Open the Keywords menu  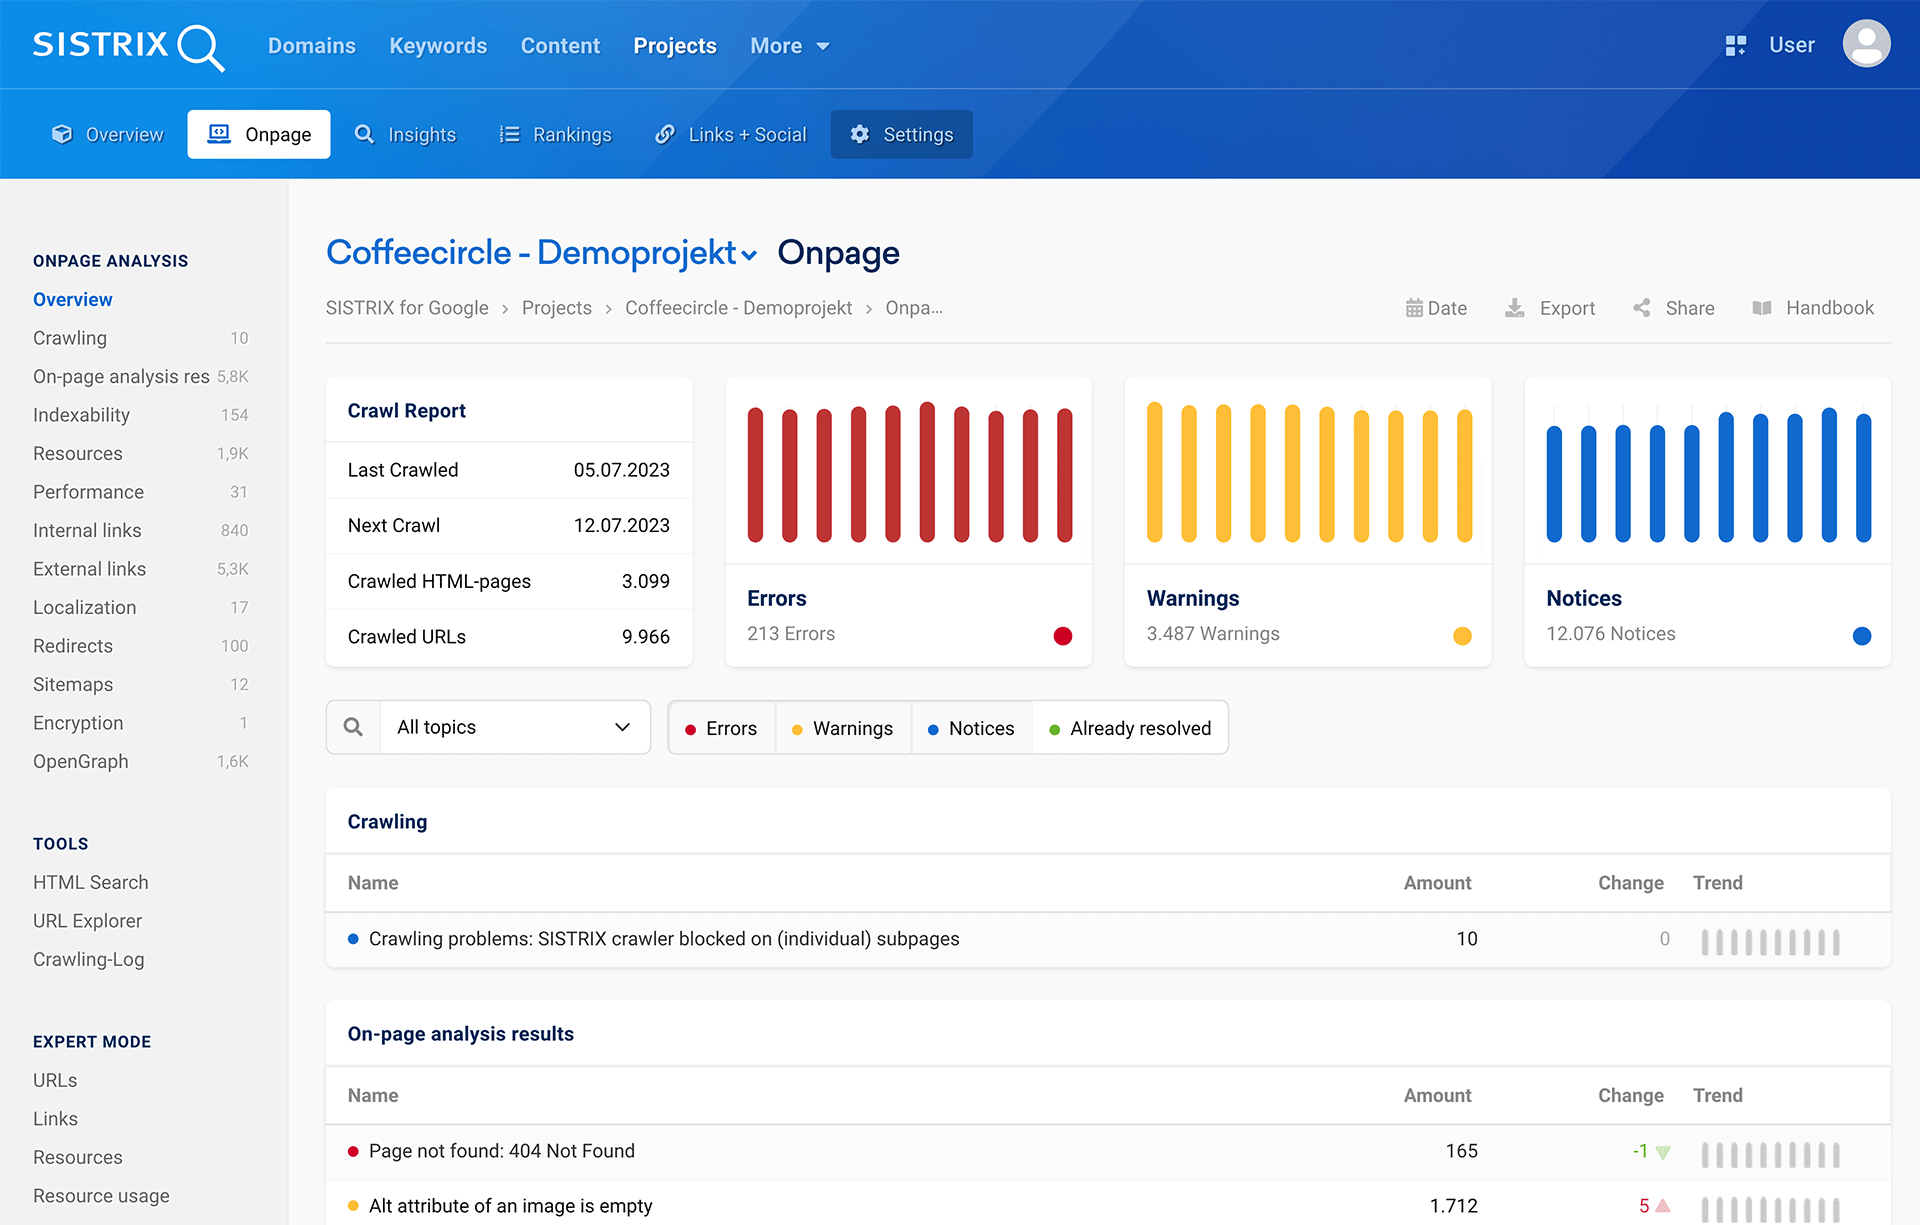438,46
